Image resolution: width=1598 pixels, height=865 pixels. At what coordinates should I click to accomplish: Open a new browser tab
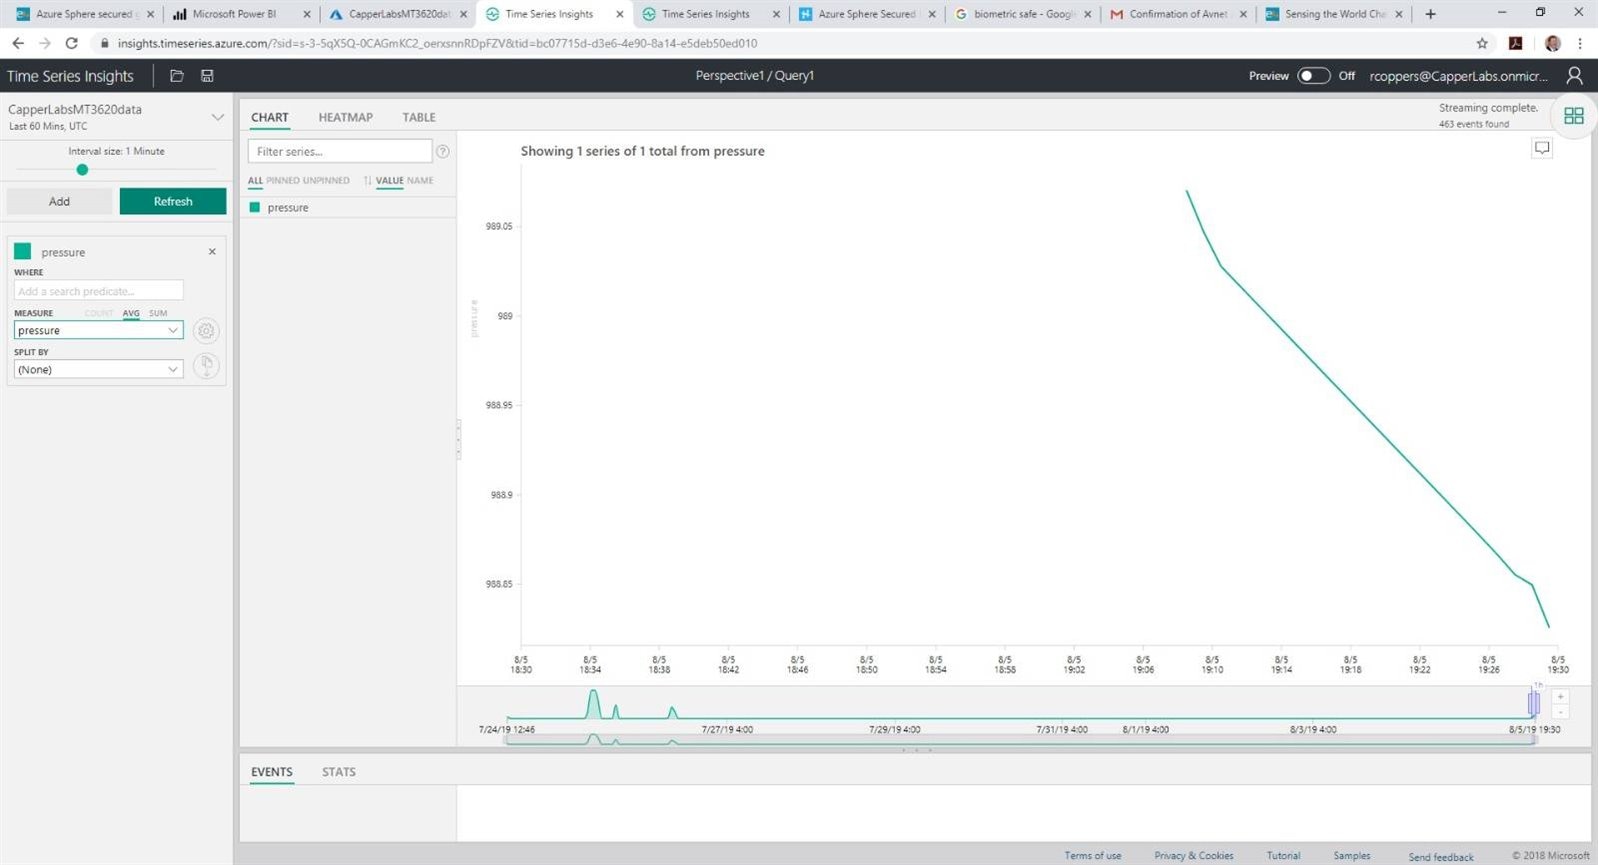(1430, 14)
